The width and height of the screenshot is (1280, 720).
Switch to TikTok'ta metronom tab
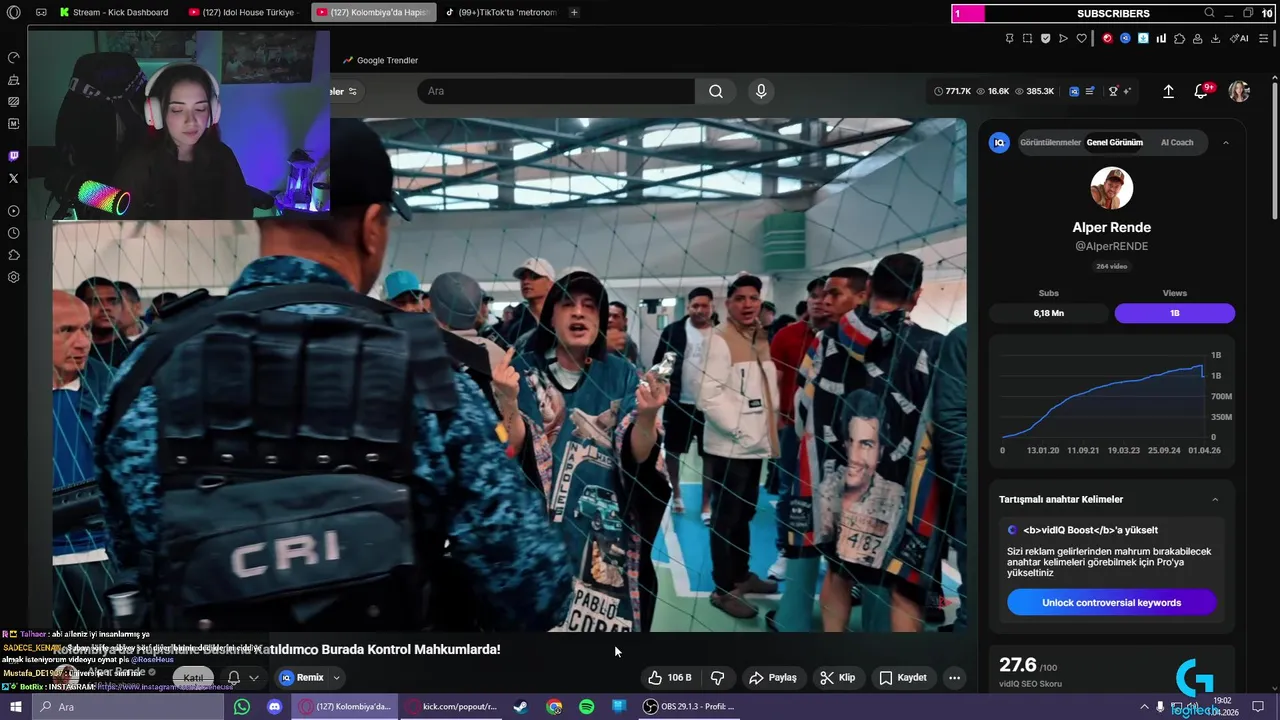500,12
